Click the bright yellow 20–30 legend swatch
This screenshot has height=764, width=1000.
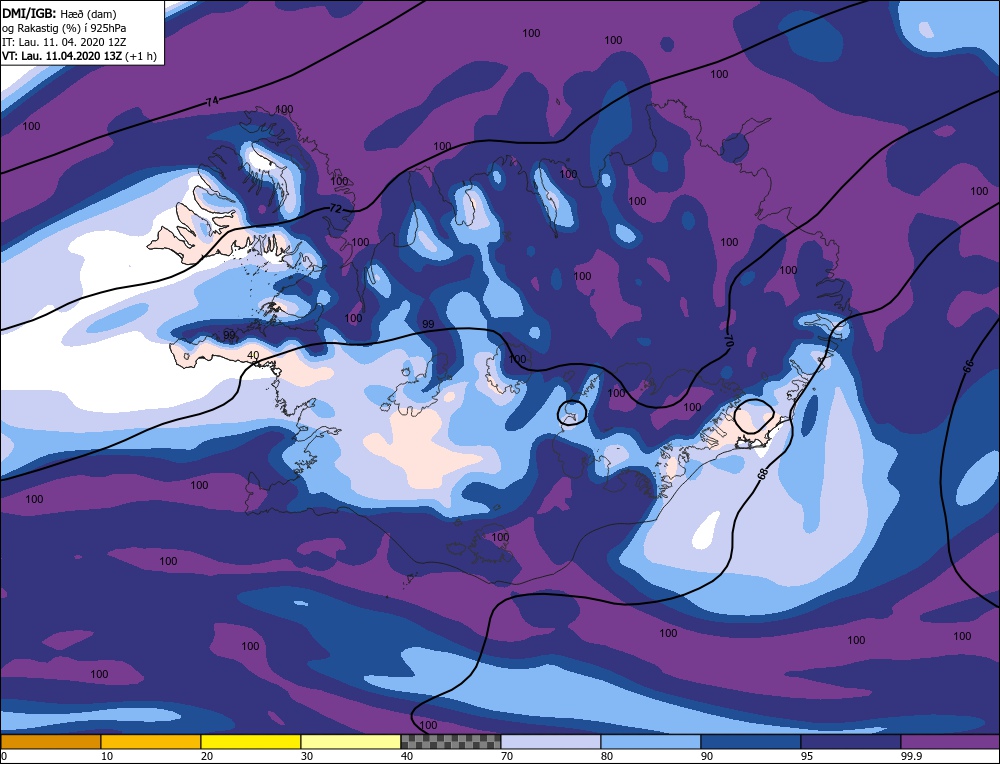[251, 742]
